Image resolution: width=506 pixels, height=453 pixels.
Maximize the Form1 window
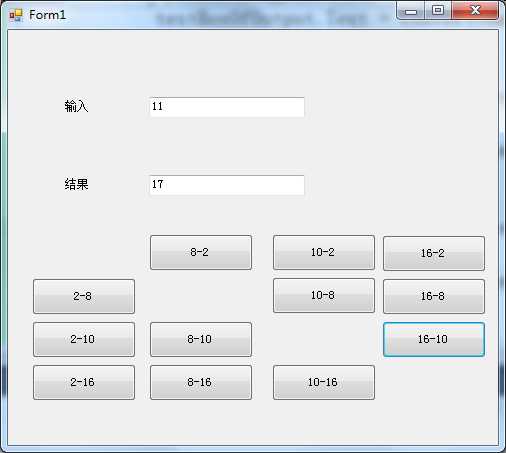click(x=438, y=10)
